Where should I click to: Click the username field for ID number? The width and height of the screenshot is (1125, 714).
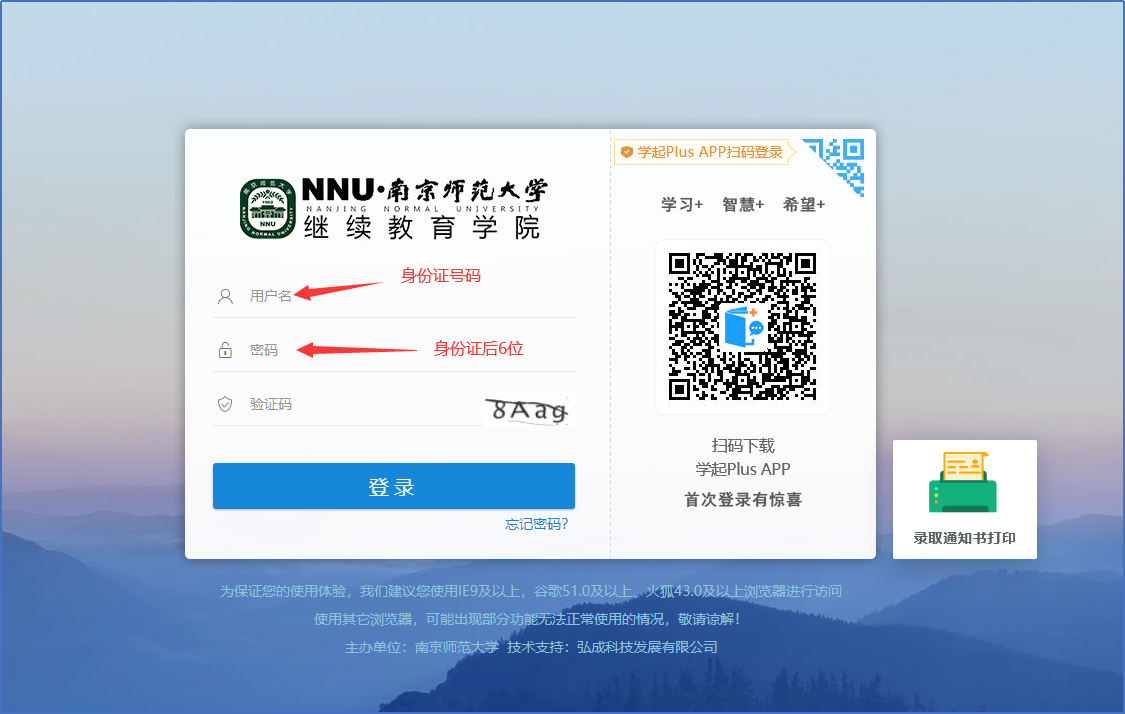394,296
